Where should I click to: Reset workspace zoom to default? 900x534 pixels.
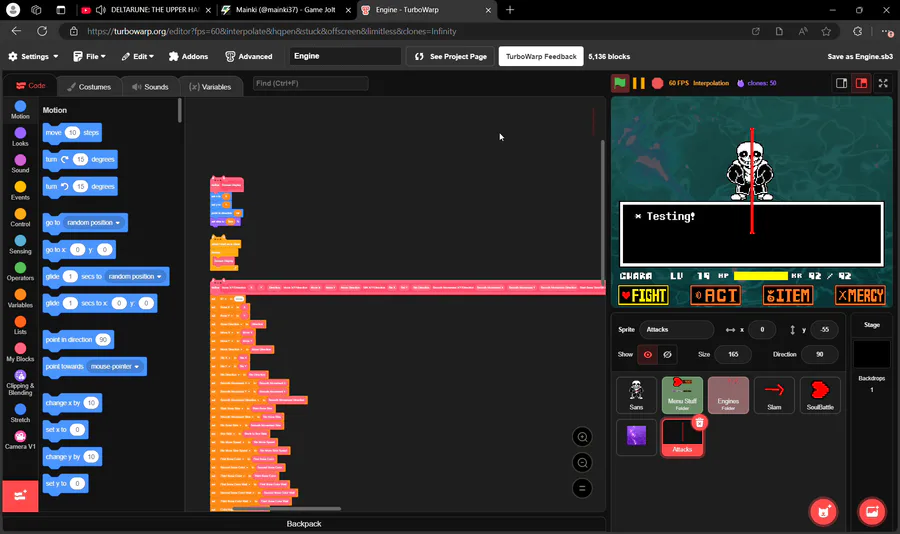[x=582, y=488]
